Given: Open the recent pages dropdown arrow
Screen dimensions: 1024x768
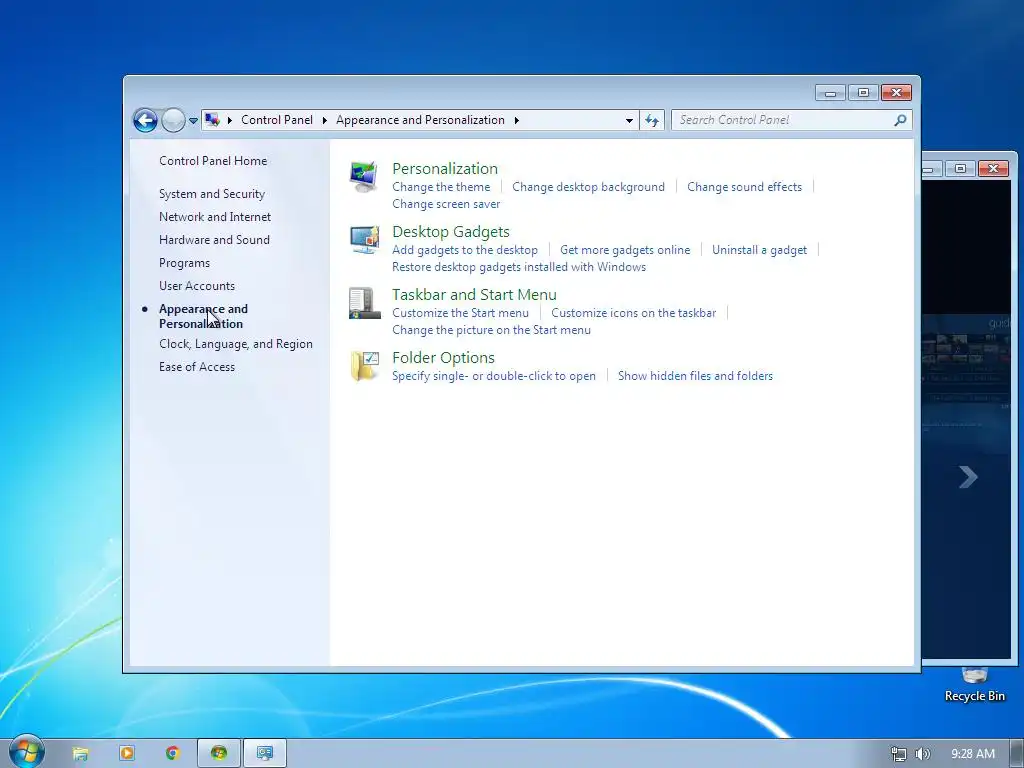Looking at the screenshot, I should (x=193, y=121).
